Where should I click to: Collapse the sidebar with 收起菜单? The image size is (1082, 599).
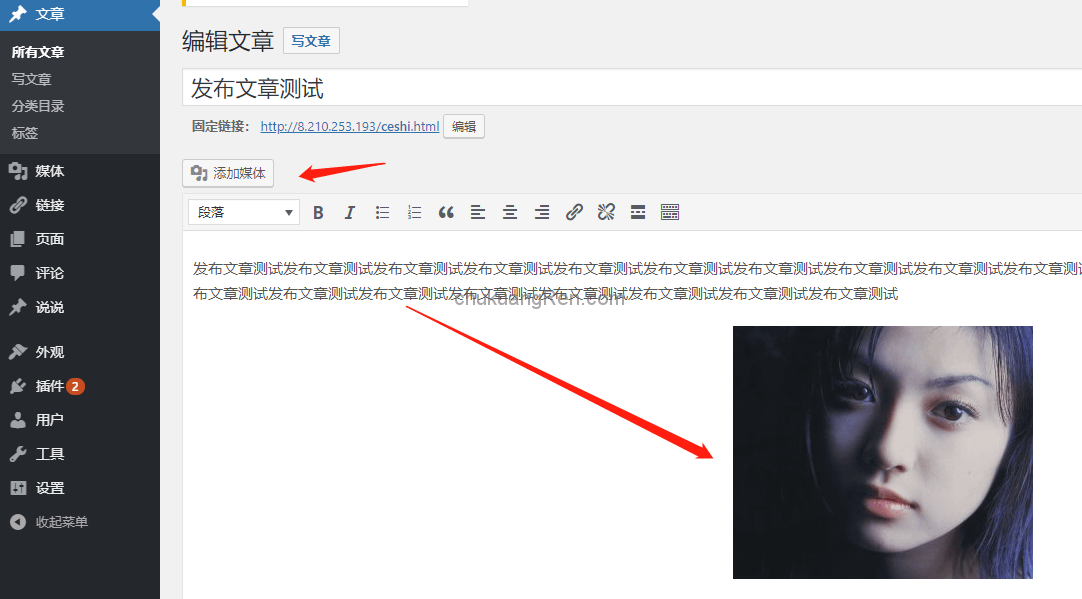point(61,522)
